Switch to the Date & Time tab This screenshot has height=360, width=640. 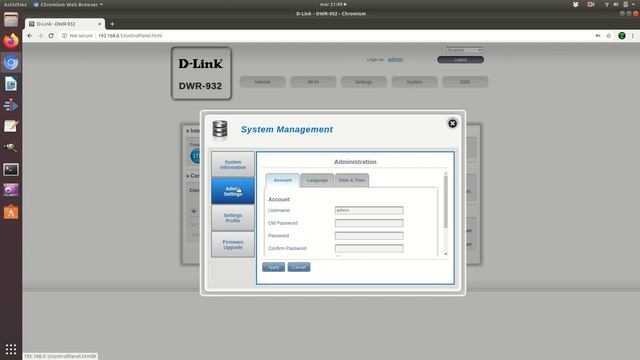tap(352, 180)
